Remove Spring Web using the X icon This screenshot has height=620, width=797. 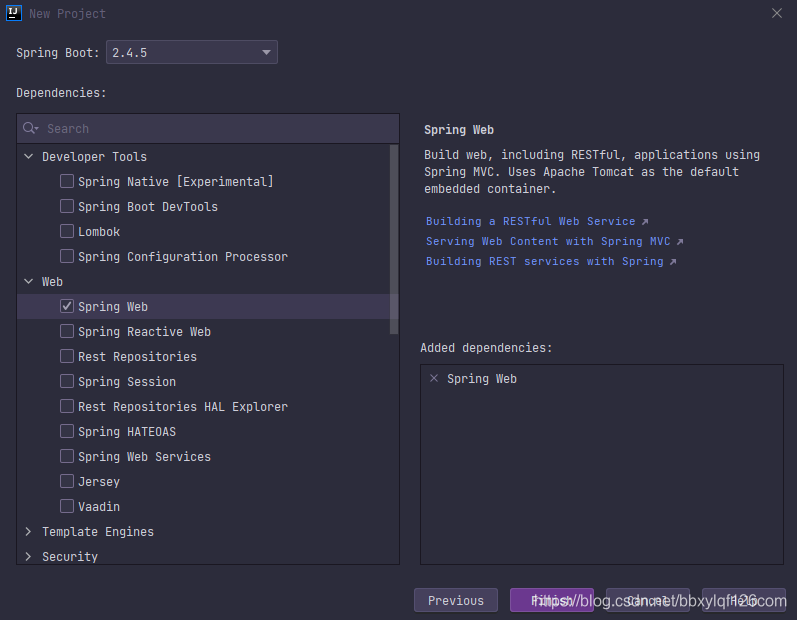(x=433, y=379)
